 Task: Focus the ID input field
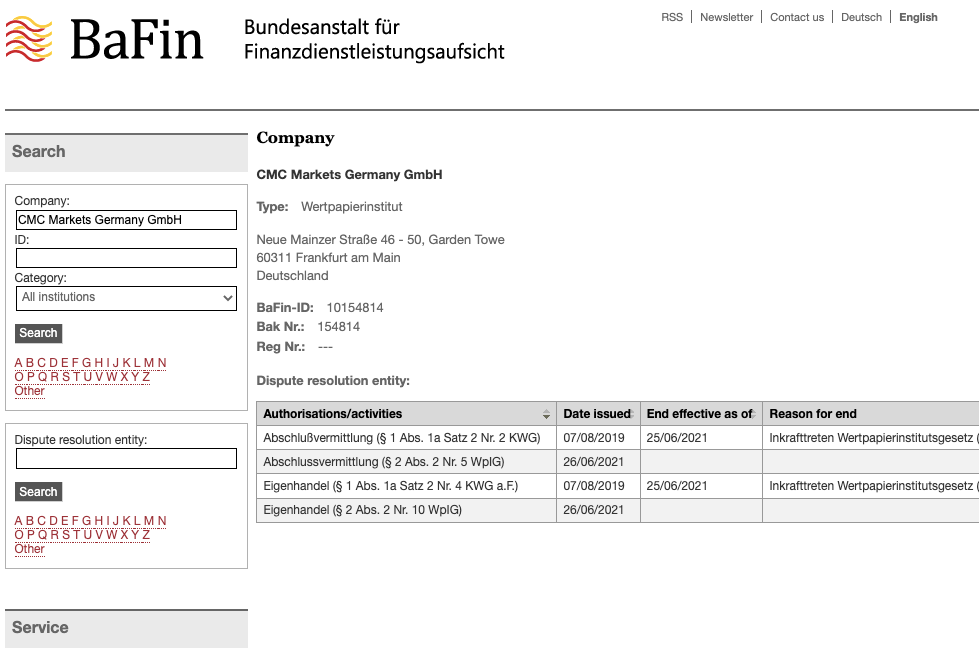click(126, 258)
